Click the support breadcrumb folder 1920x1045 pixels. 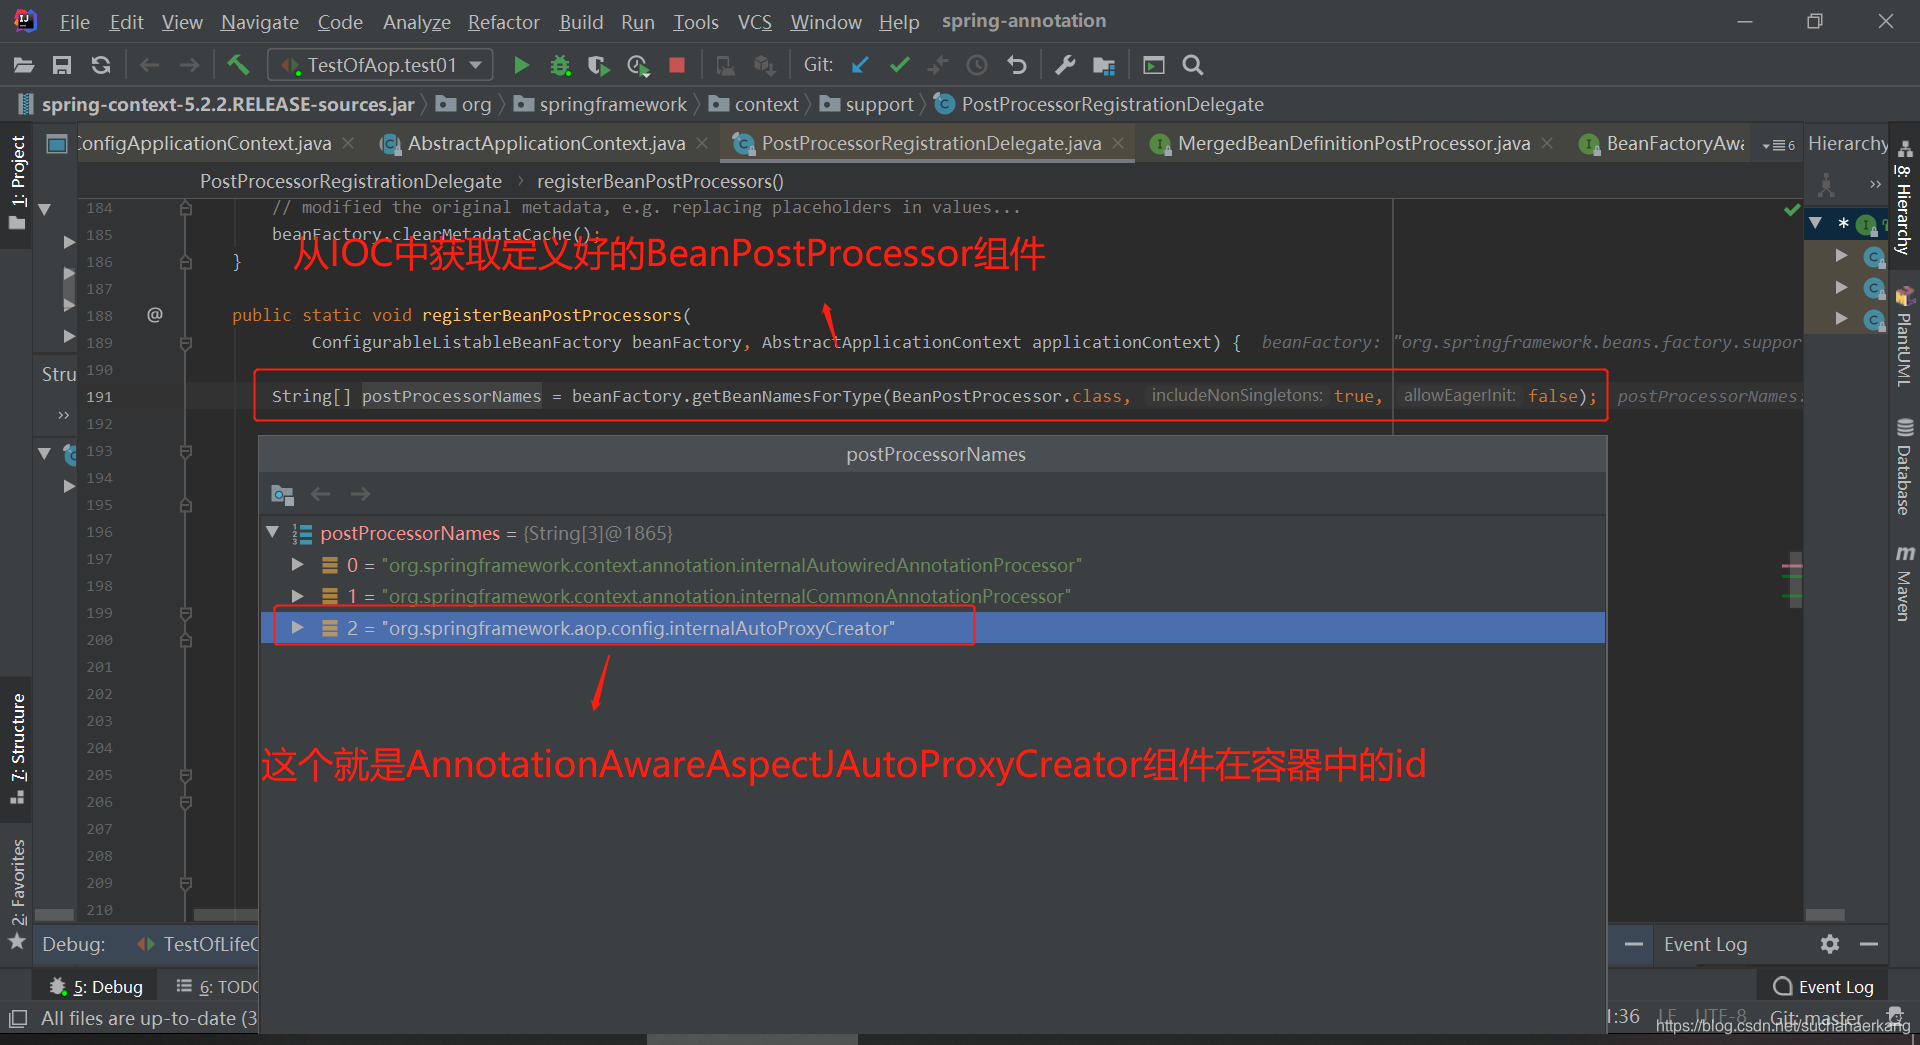[x=867, y=104]
